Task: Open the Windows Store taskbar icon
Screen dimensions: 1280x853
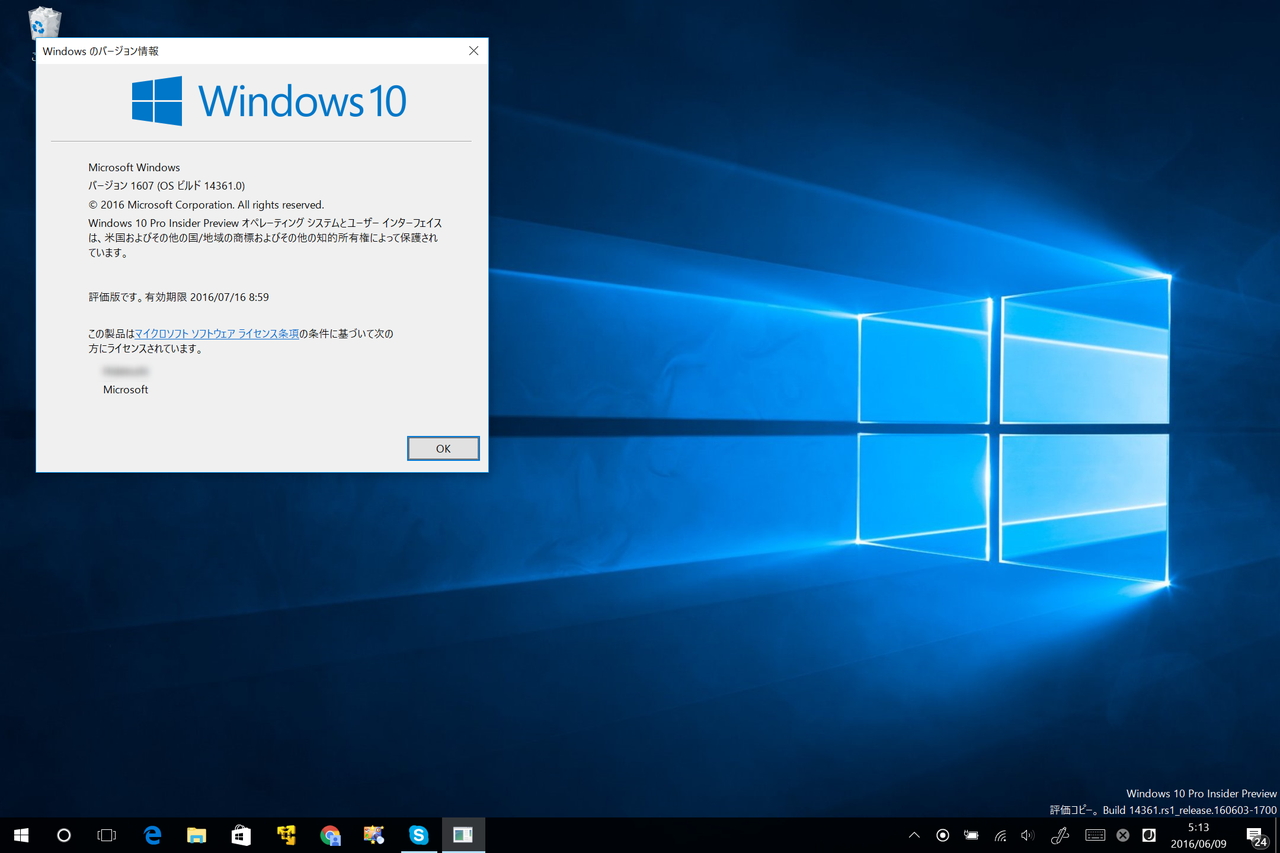Action: coord(241,835)
